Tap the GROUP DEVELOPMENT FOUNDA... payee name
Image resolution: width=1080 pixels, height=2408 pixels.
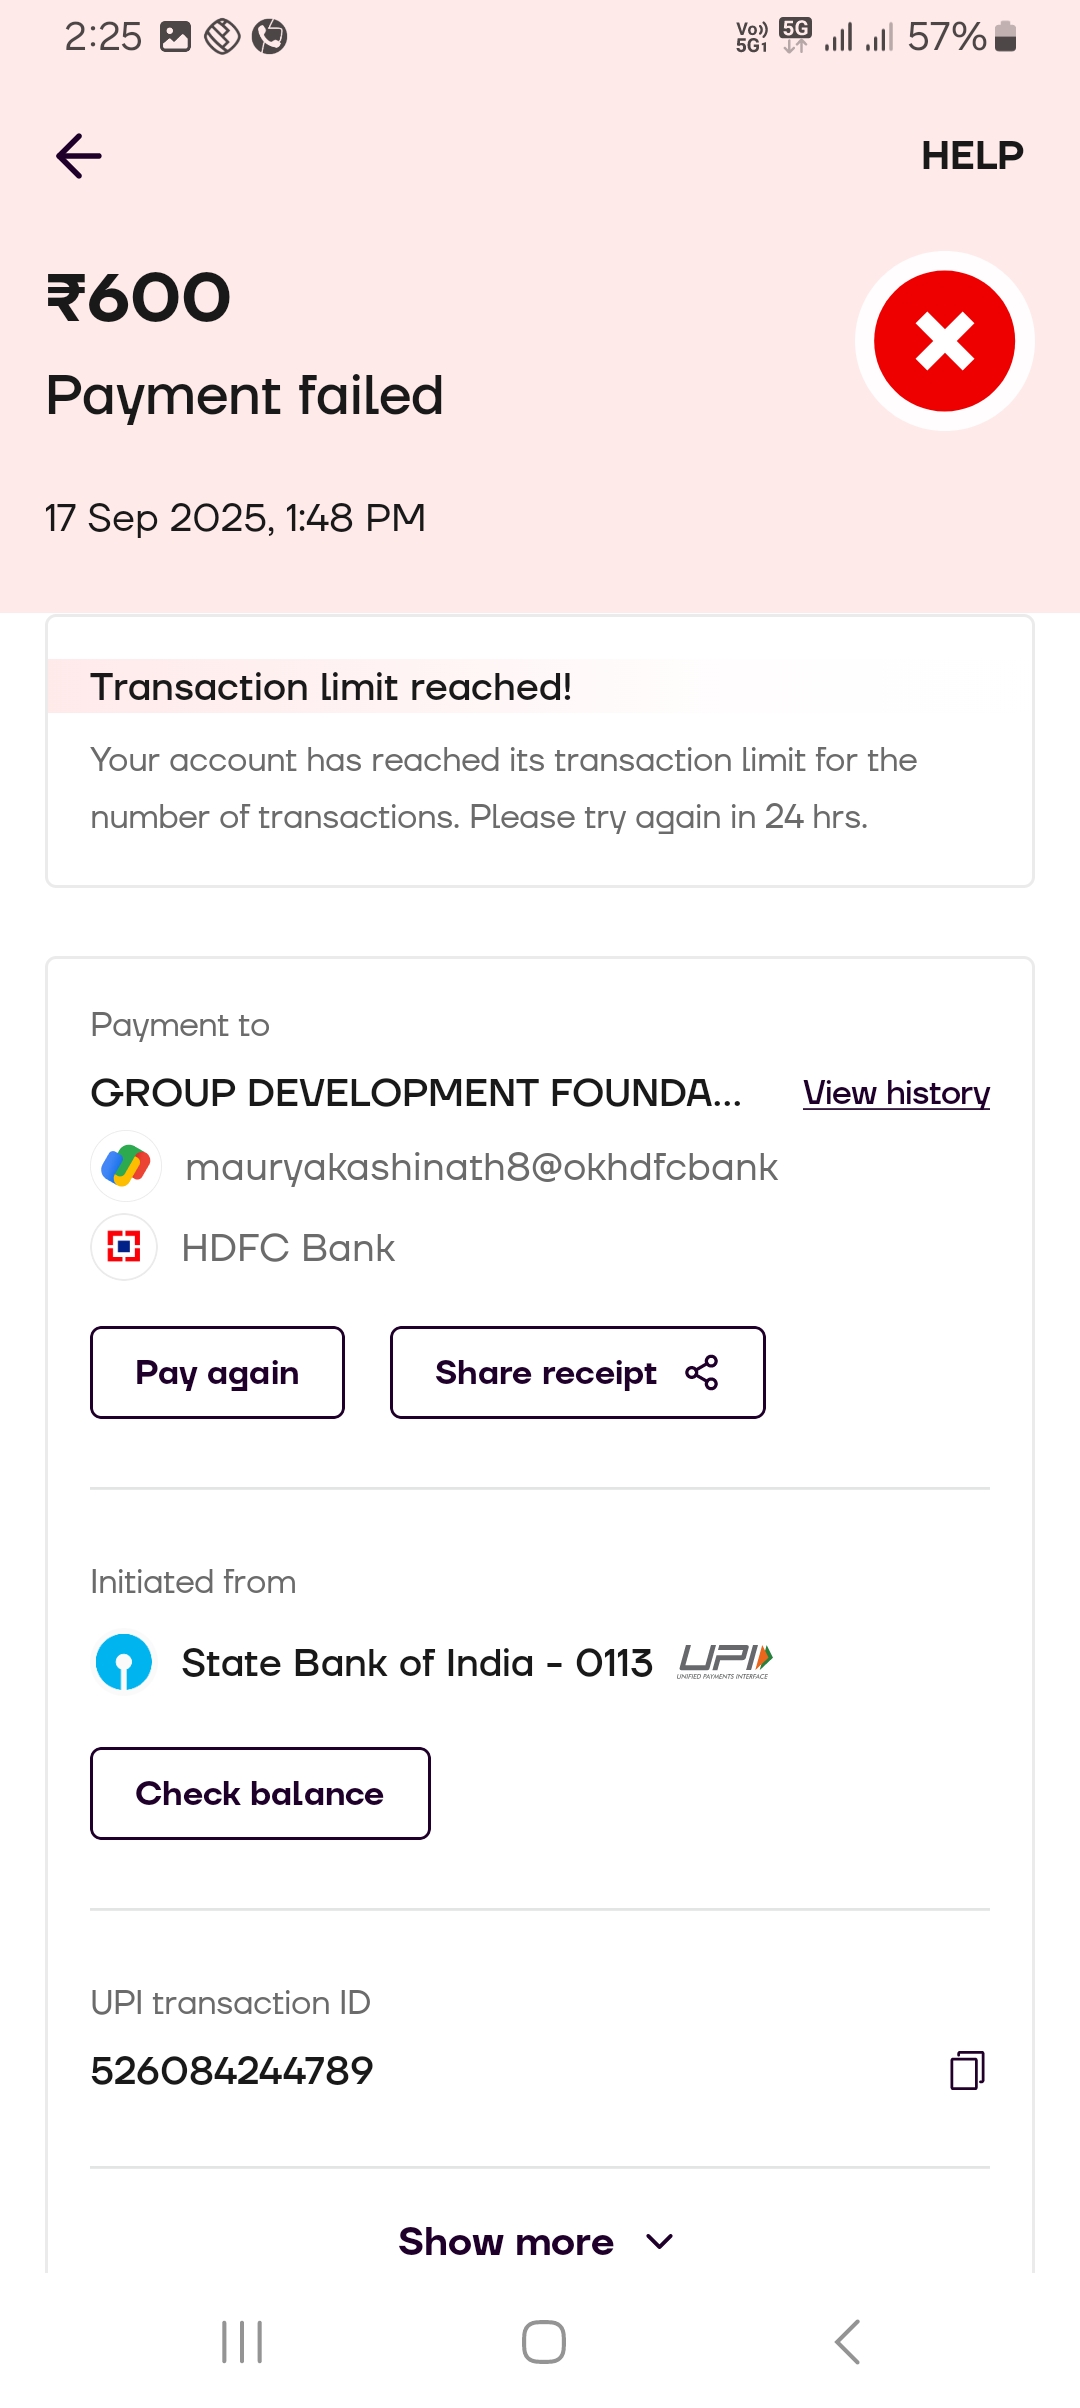416,1093
